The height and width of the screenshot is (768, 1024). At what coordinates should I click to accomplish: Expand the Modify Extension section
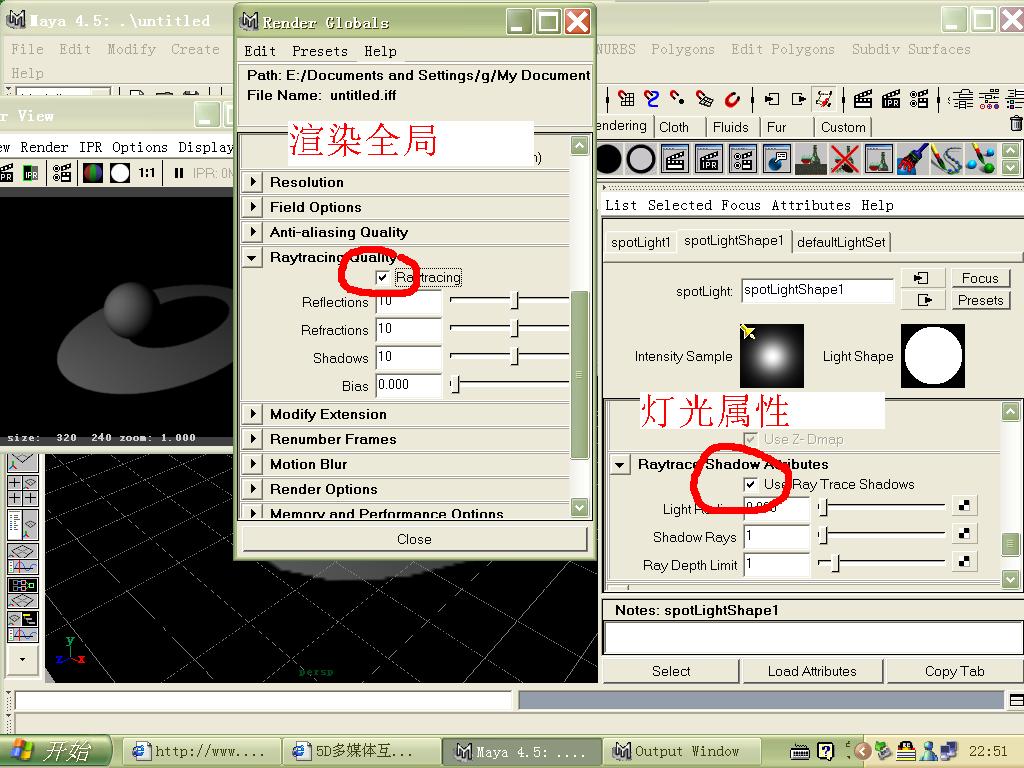[x=253, y=414]
